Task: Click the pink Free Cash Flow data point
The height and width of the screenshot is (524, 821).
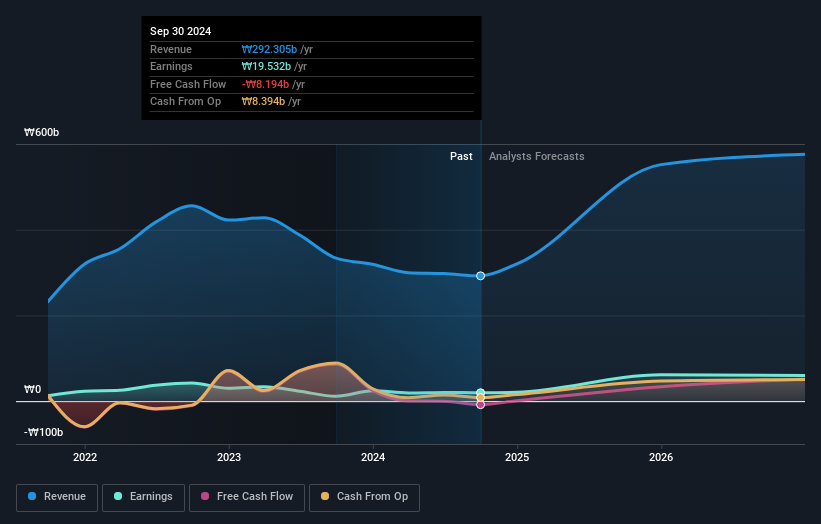Action: [480, 405]
